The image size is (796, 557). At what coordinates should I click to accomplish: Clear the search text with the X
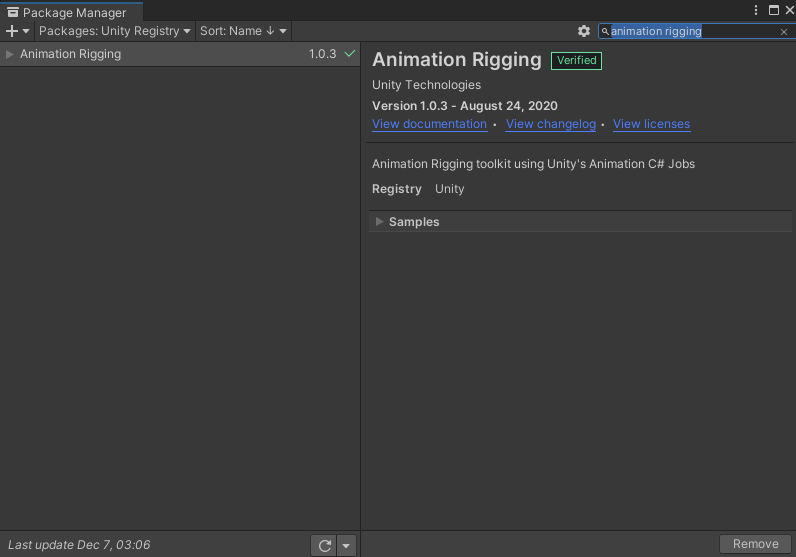(784, 31)
